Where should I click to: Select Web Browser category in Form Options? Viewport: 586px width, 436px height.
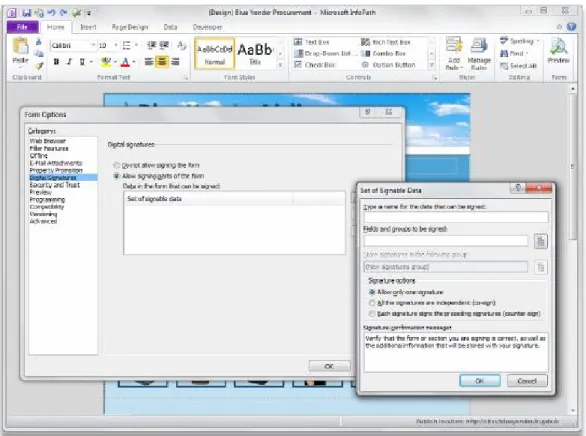click(47, 141)
